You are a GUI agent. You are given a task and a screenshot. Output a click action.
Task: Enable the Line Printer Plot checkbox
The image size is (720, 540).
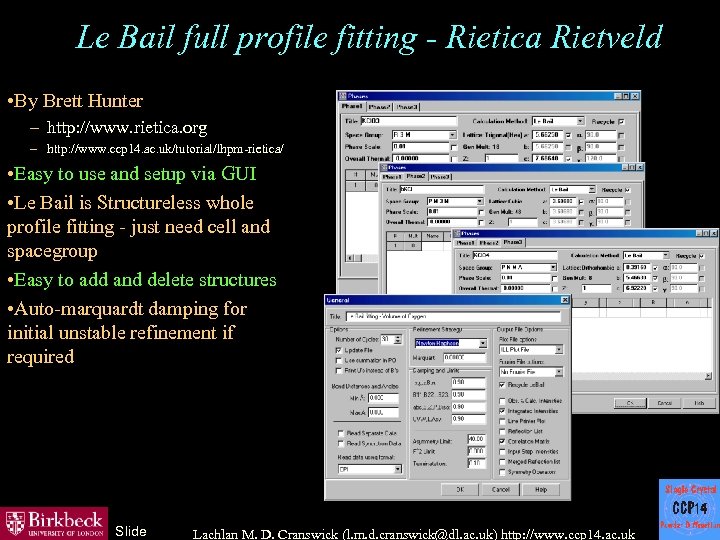(502, 421)
